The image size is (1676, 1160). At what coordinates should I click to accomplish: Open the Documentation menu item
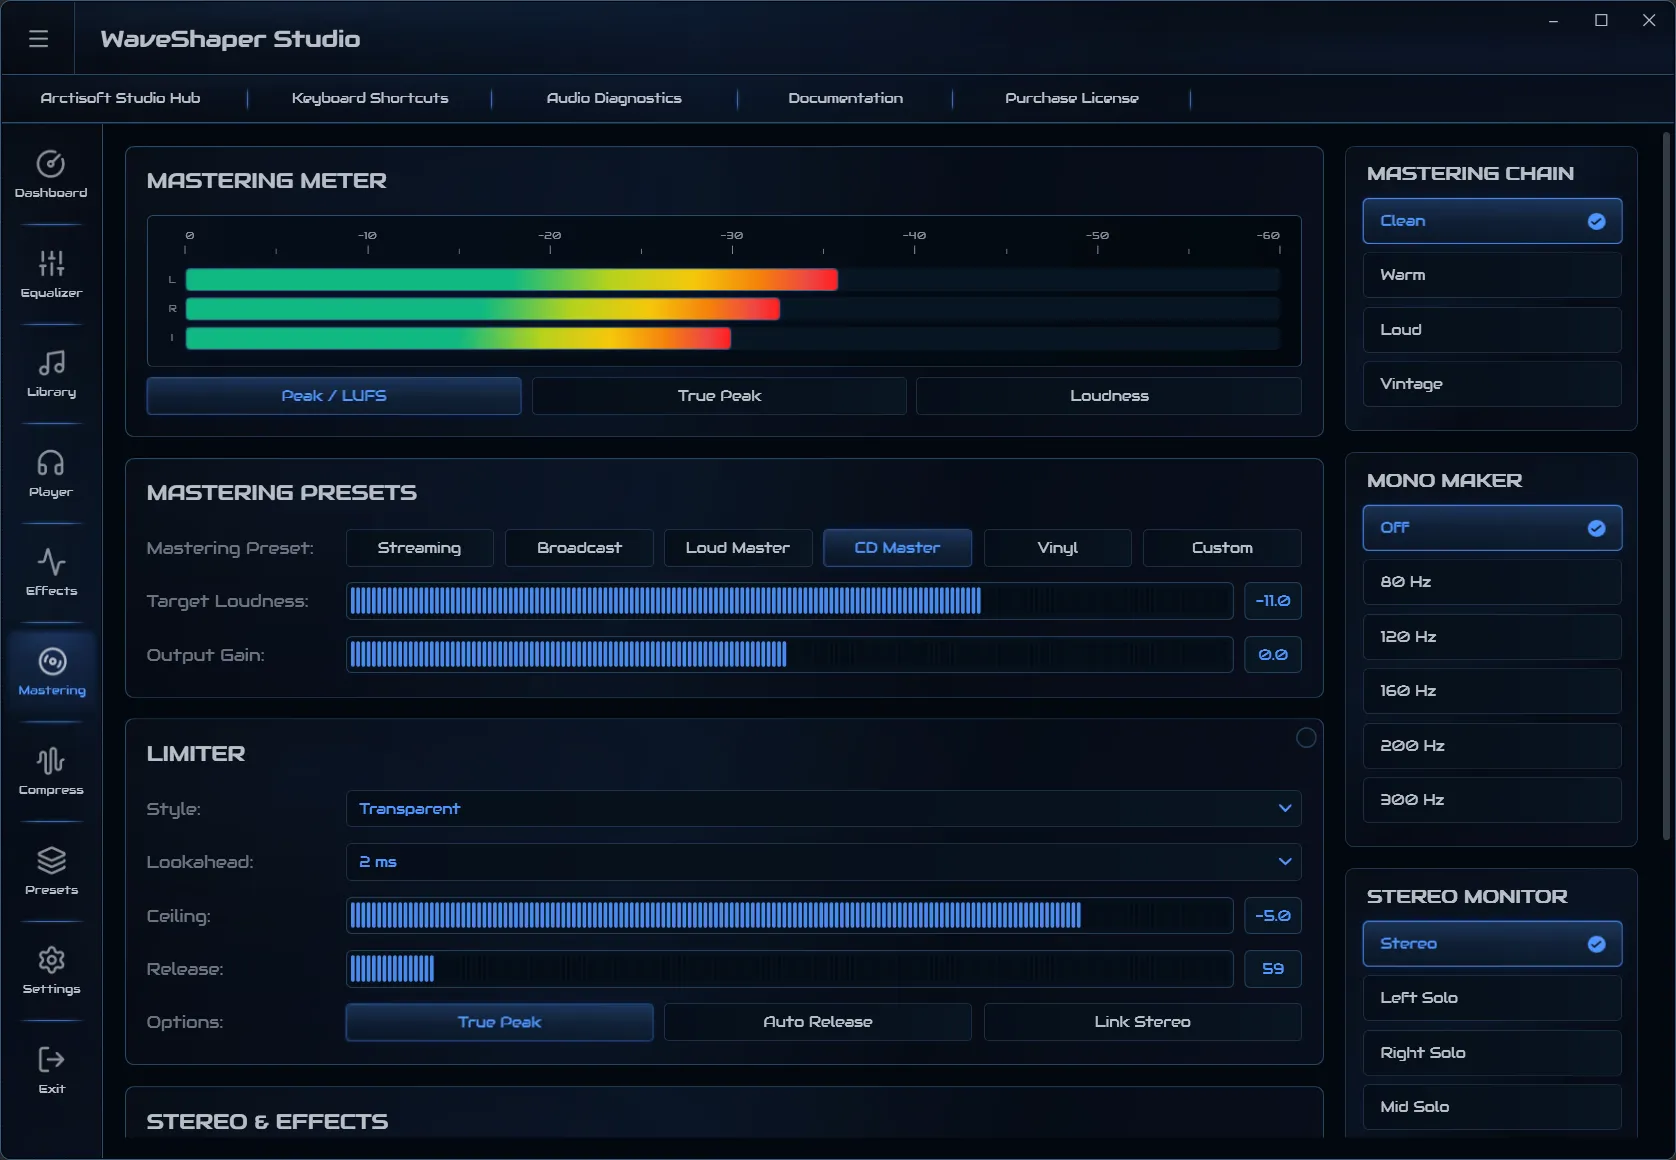click(x=845, y=98)
